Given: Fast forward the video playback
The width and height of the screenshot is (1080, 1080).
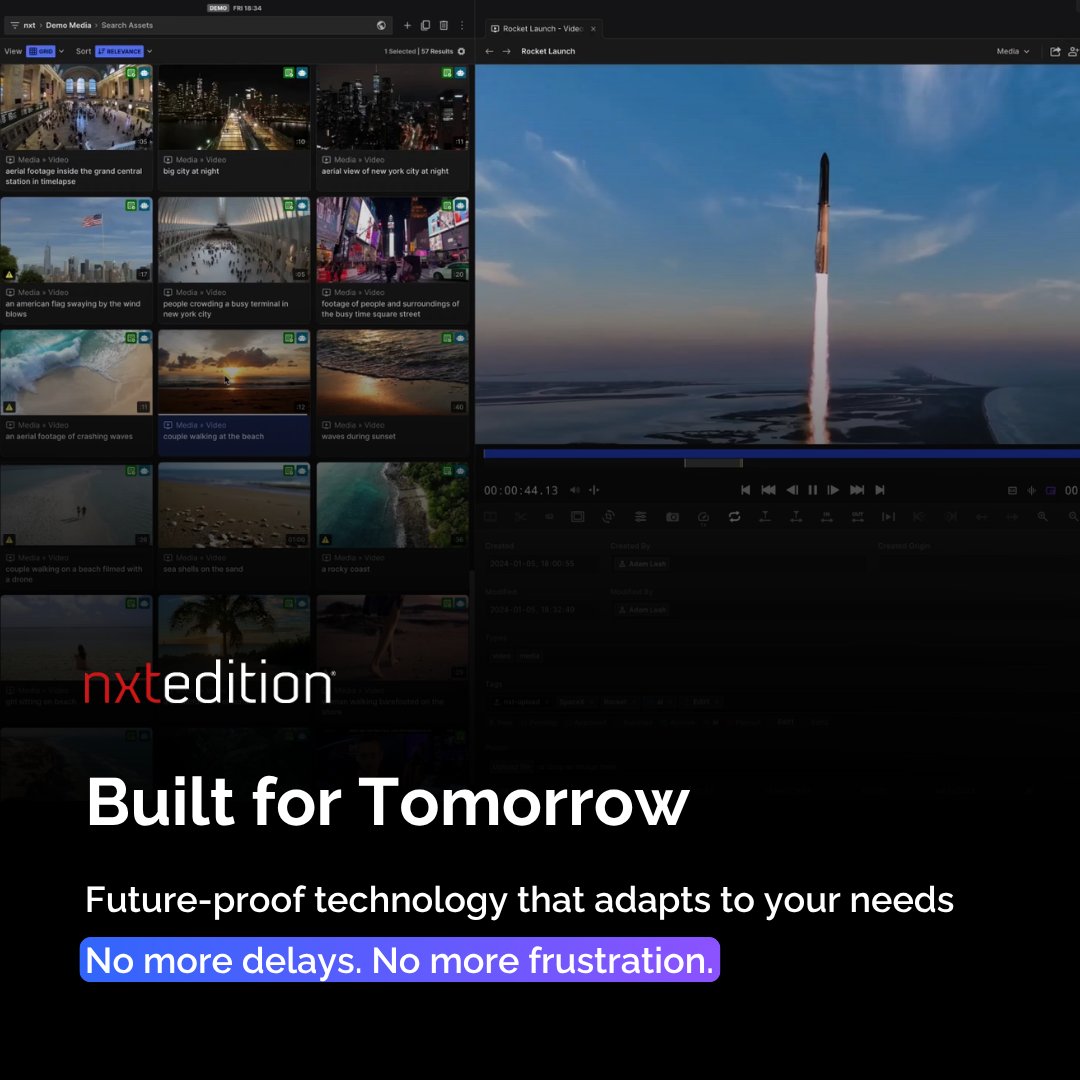Looking at the screenshot, I should (857, 490).
